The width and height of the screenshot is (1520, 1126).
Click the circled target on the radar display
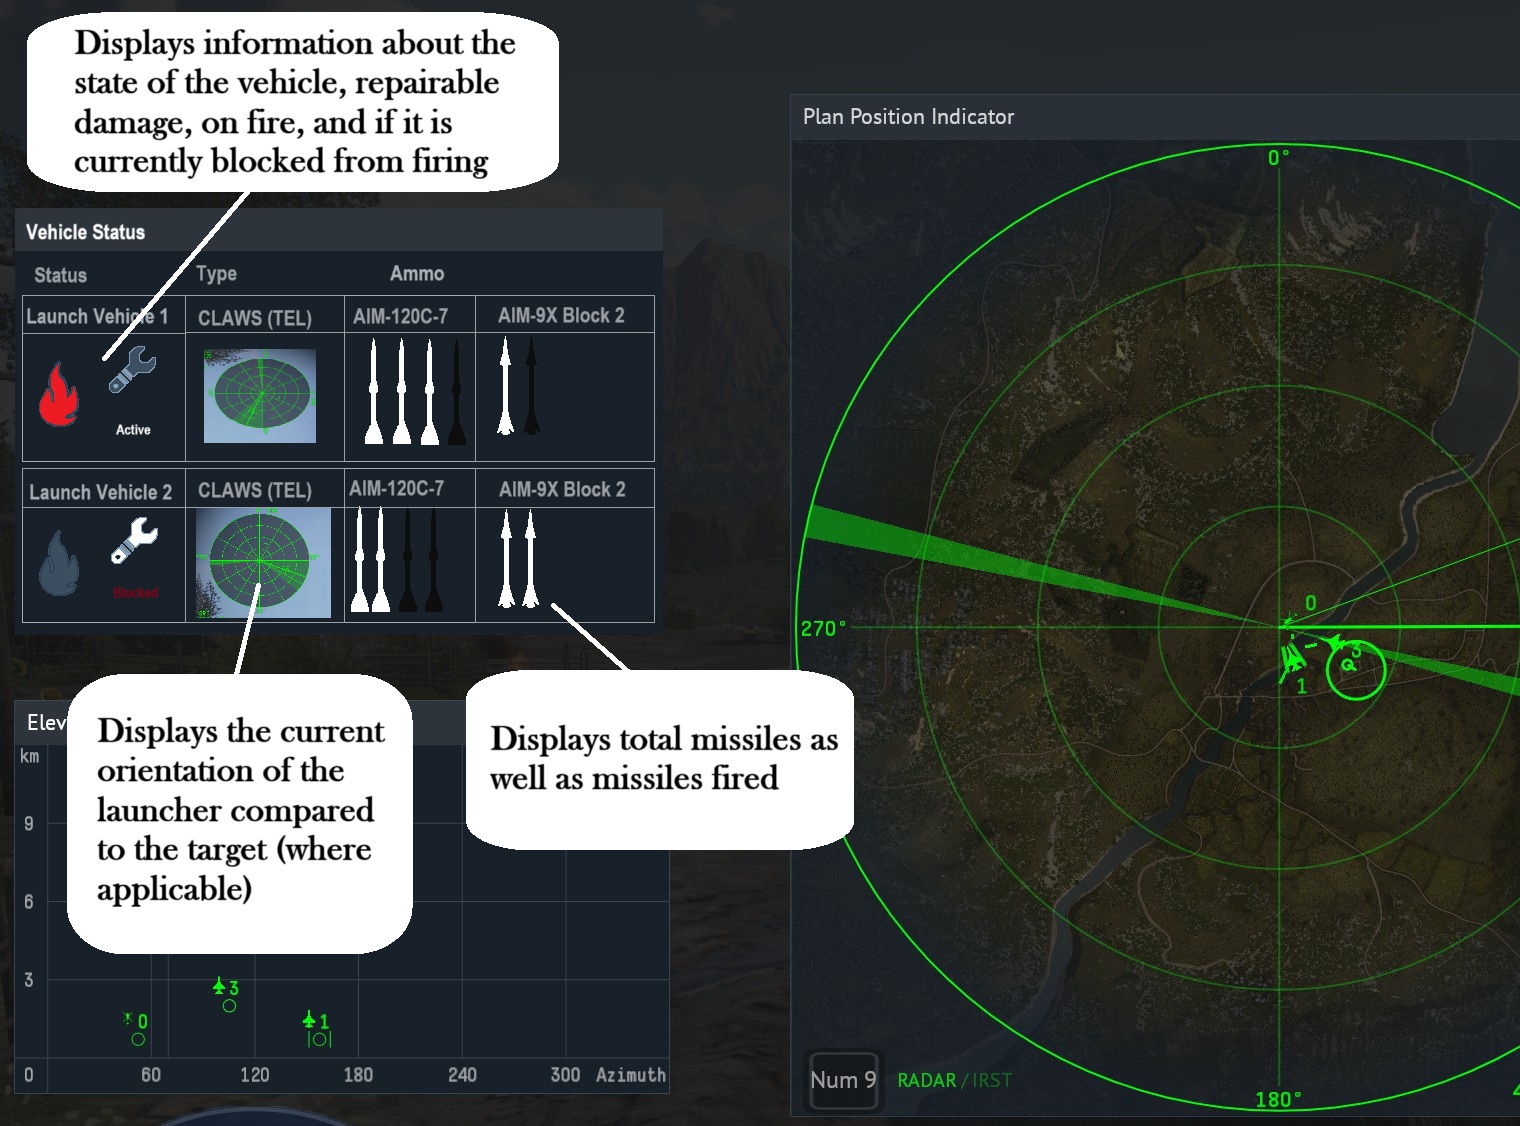[x=1355, y=668]
